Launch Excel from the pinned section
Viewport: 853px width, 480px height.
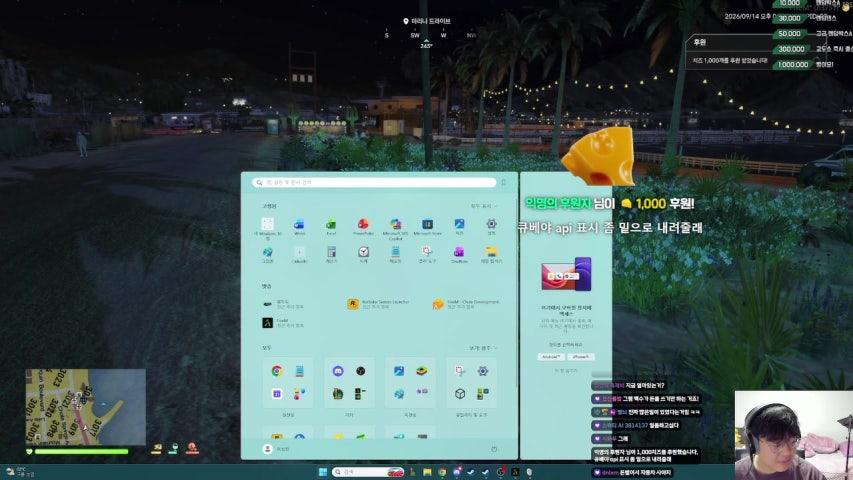pyautogui.click(x=331, y=226)
